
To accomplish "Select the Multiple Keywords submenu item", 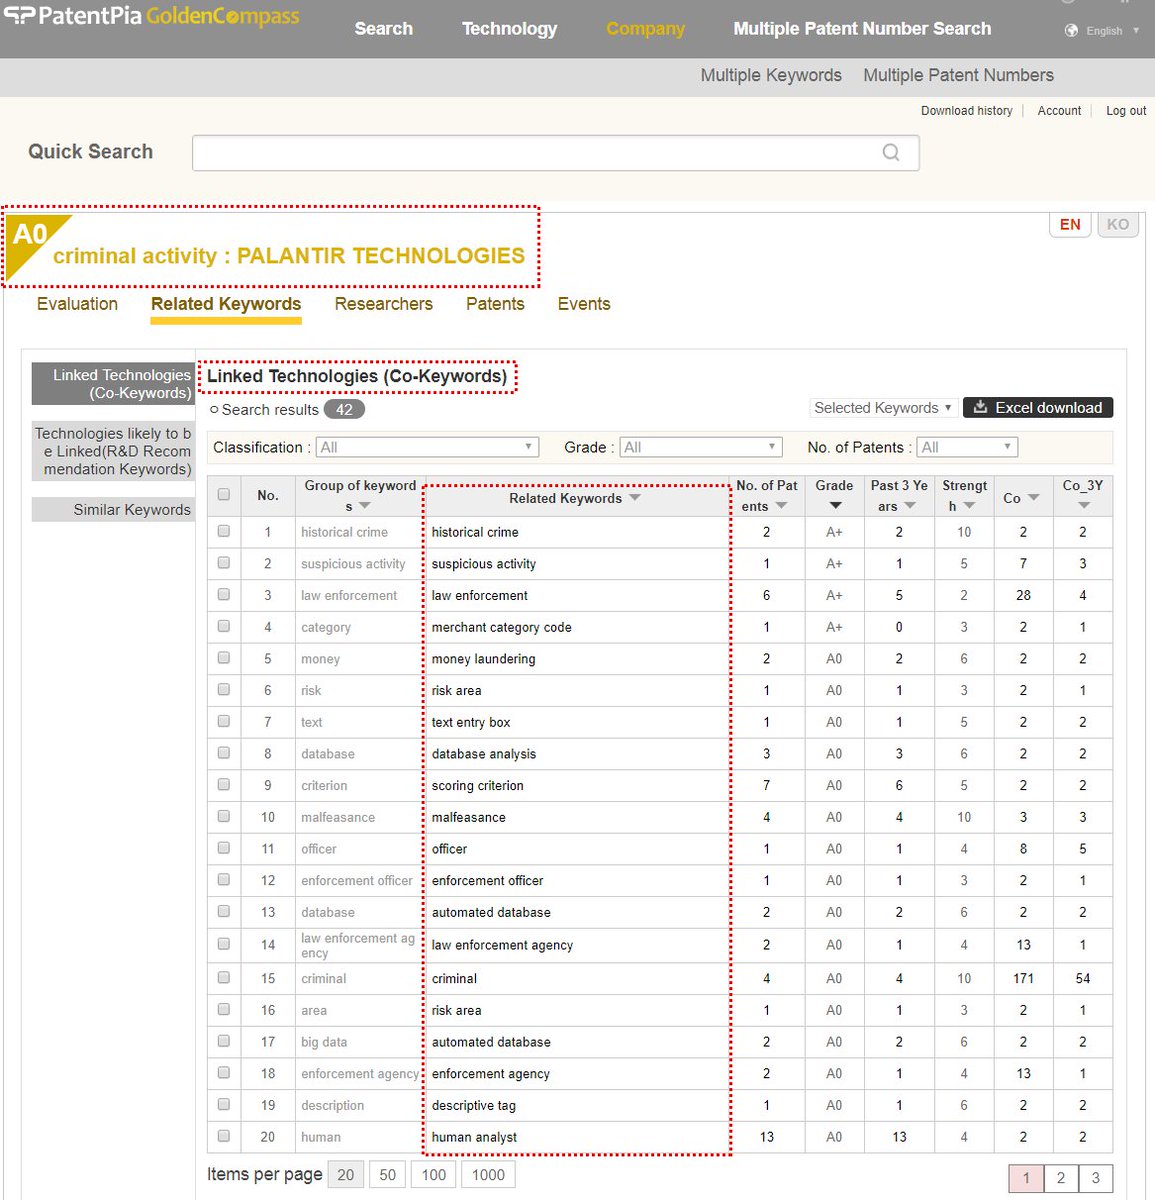I will pos(771,75).
